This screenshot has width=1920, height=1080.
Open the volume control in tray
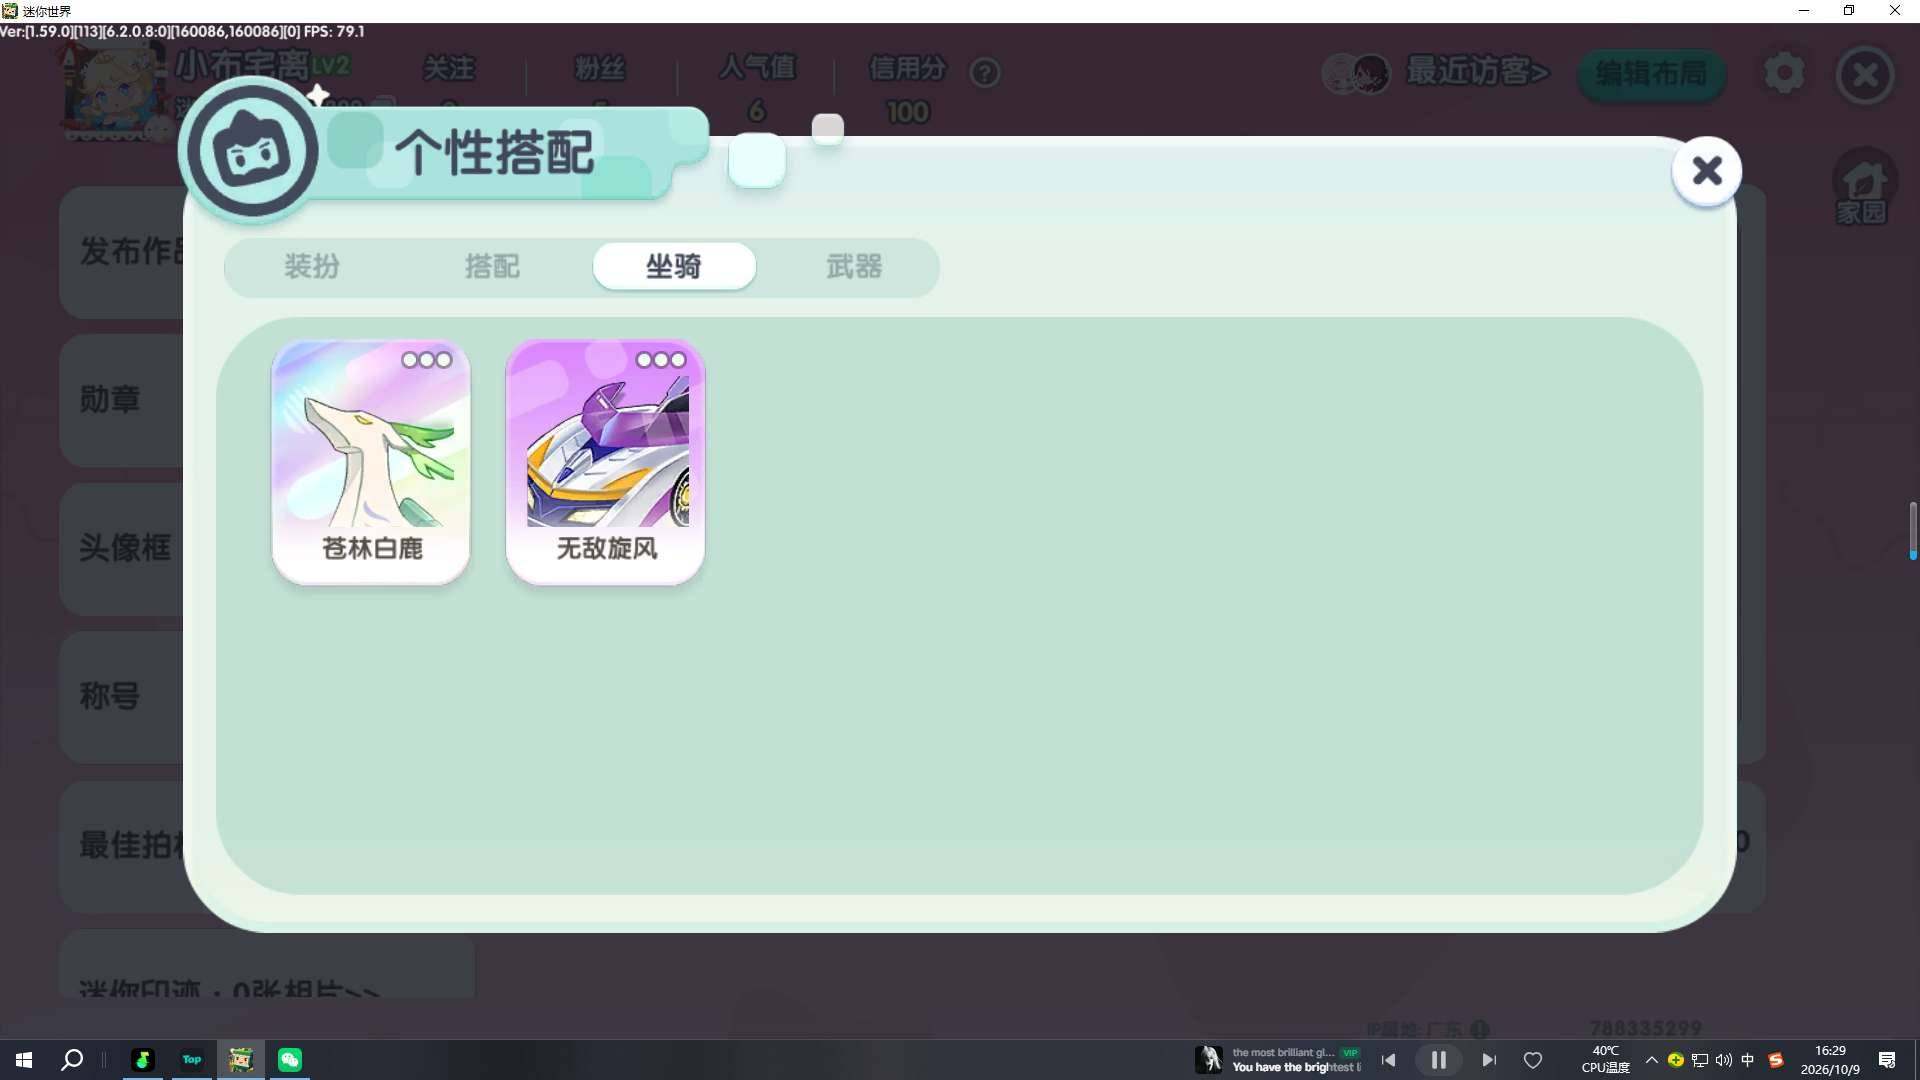click(1724, 1060)
